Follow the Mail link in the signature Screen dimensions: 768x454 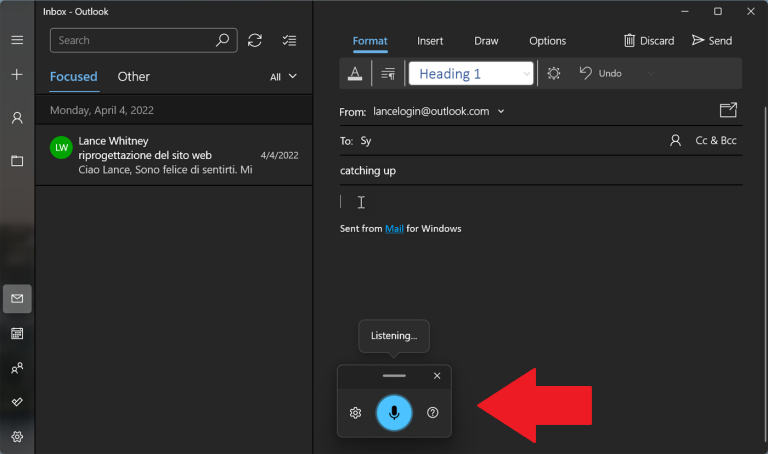pos(394,229)
